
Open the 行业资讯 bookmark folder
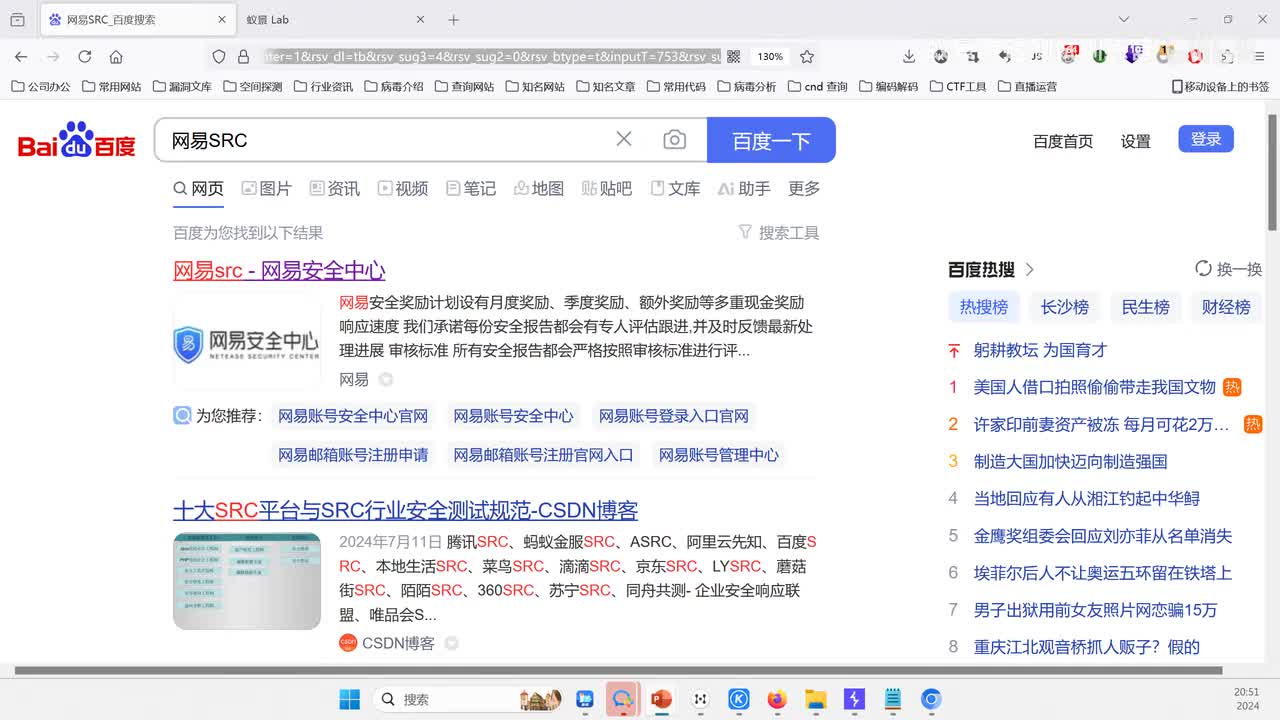324,87
